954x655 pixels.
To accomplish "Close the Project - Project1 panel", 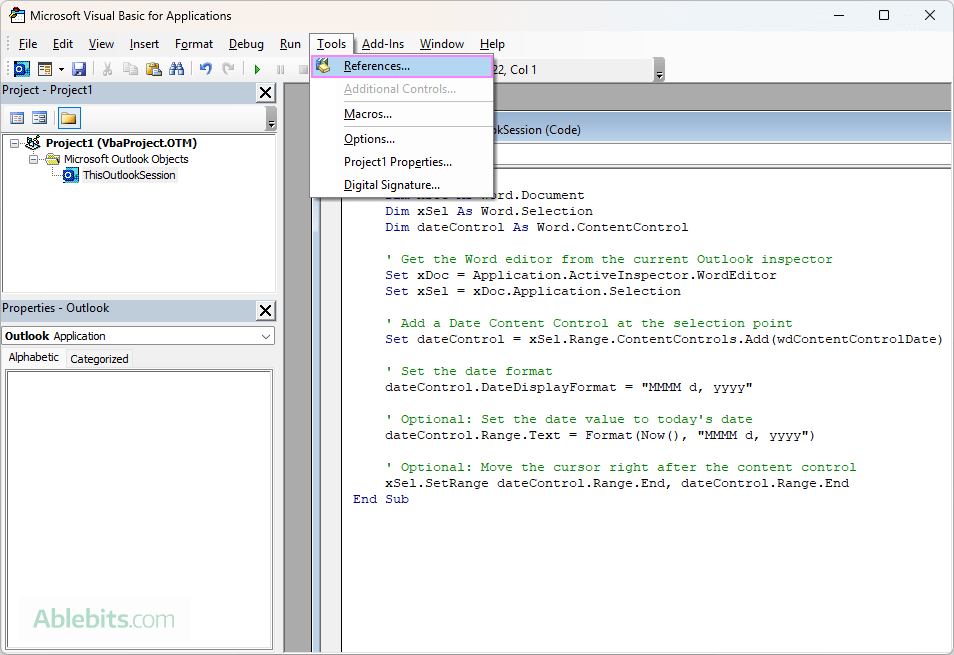I will pyautogui.click(x=265, y=92).
